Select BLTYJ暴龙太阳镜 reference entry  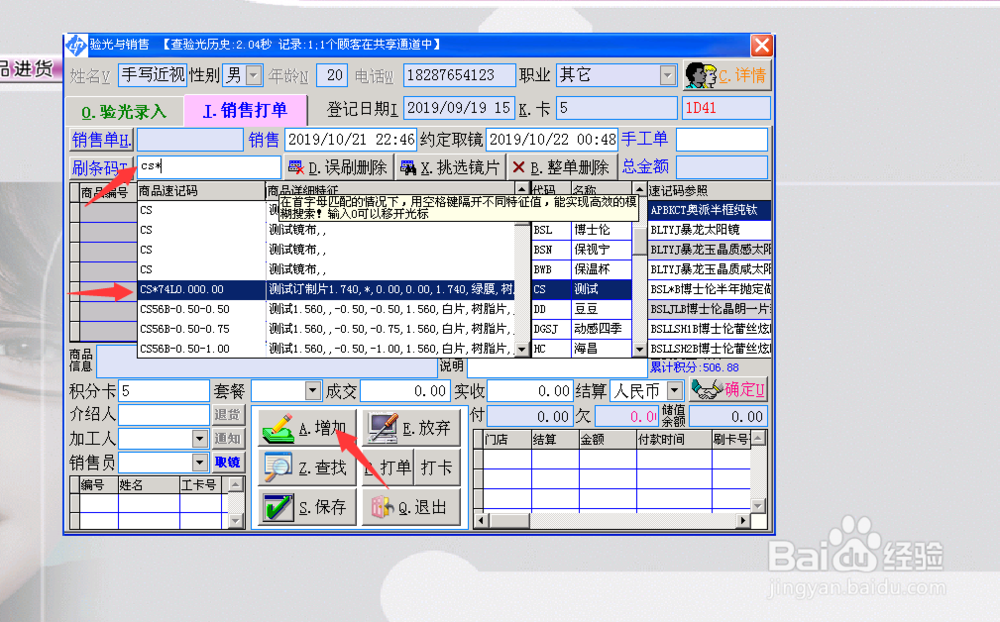[709, 230]
